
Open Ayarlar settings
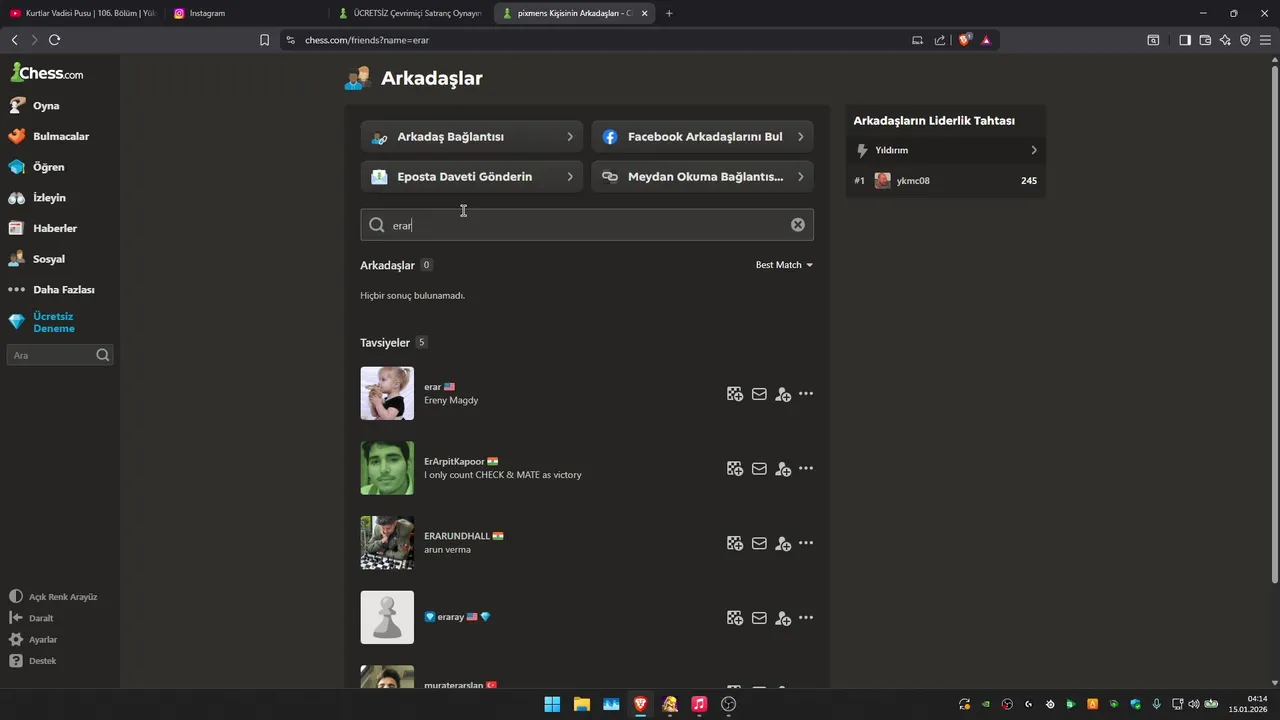[x=33, y=640]
